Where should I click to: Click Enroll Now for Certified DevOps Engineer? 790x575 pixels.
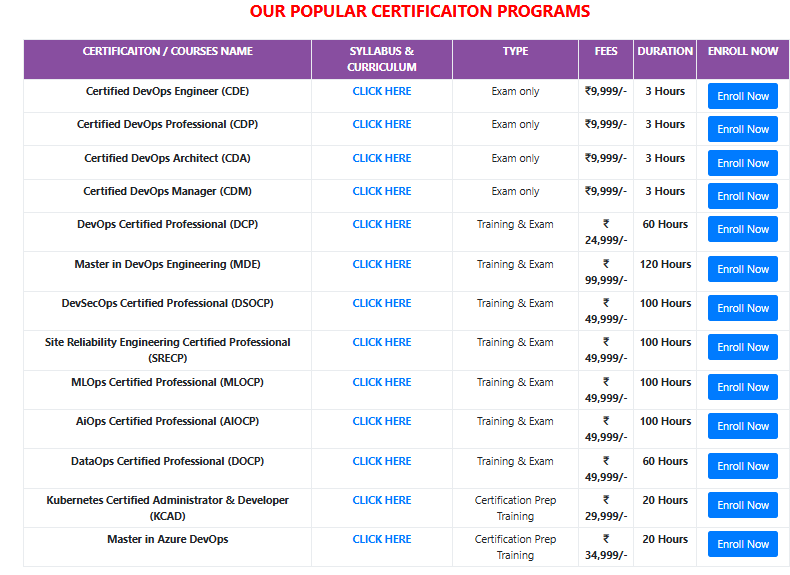click(x=742, y=96)
